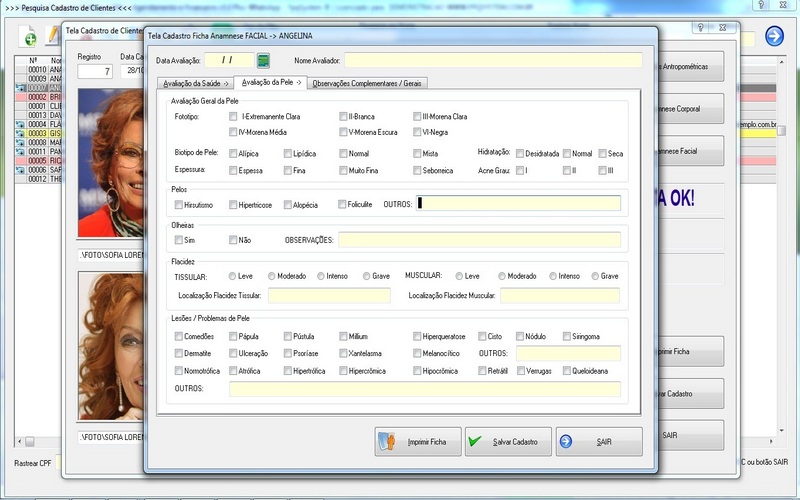Image resolution: width=800 pixels, height=500 pixels.
Task: Click the Localização Flacidez Tissular field
Action: pyautogui.click(x=329, y=296)
